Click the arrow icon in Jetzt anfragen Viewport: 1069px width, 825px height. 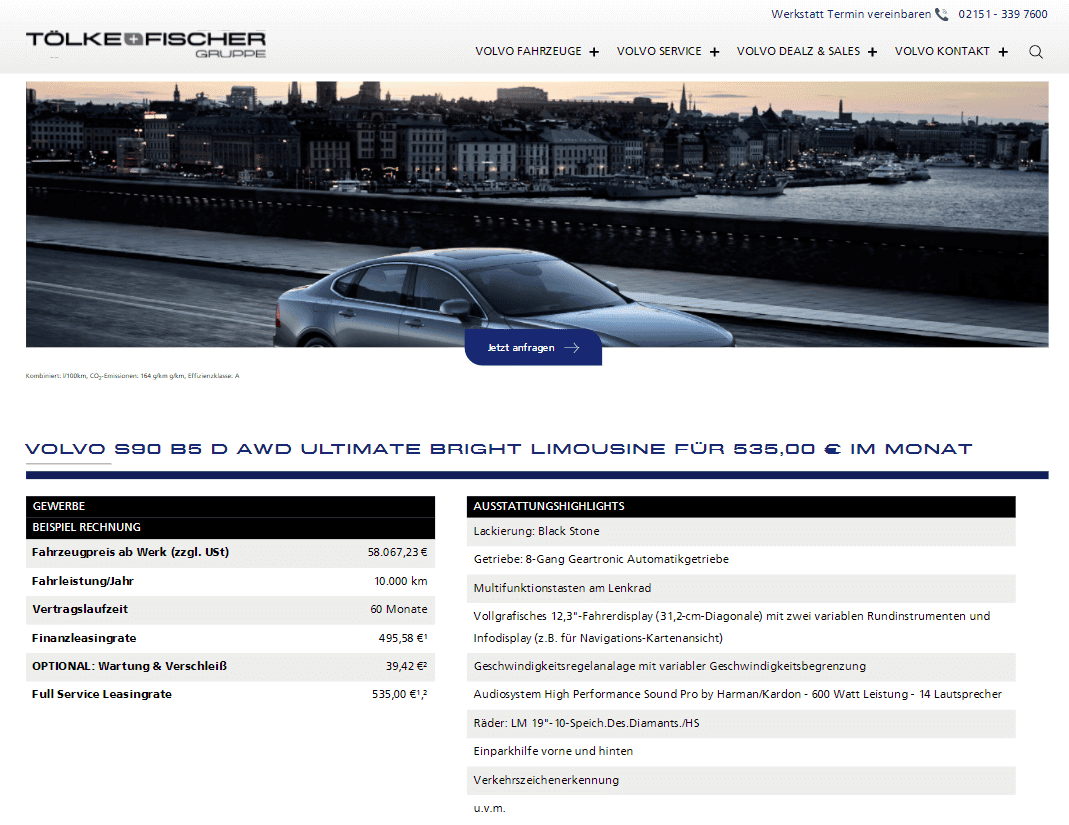[x=572, y=348]
